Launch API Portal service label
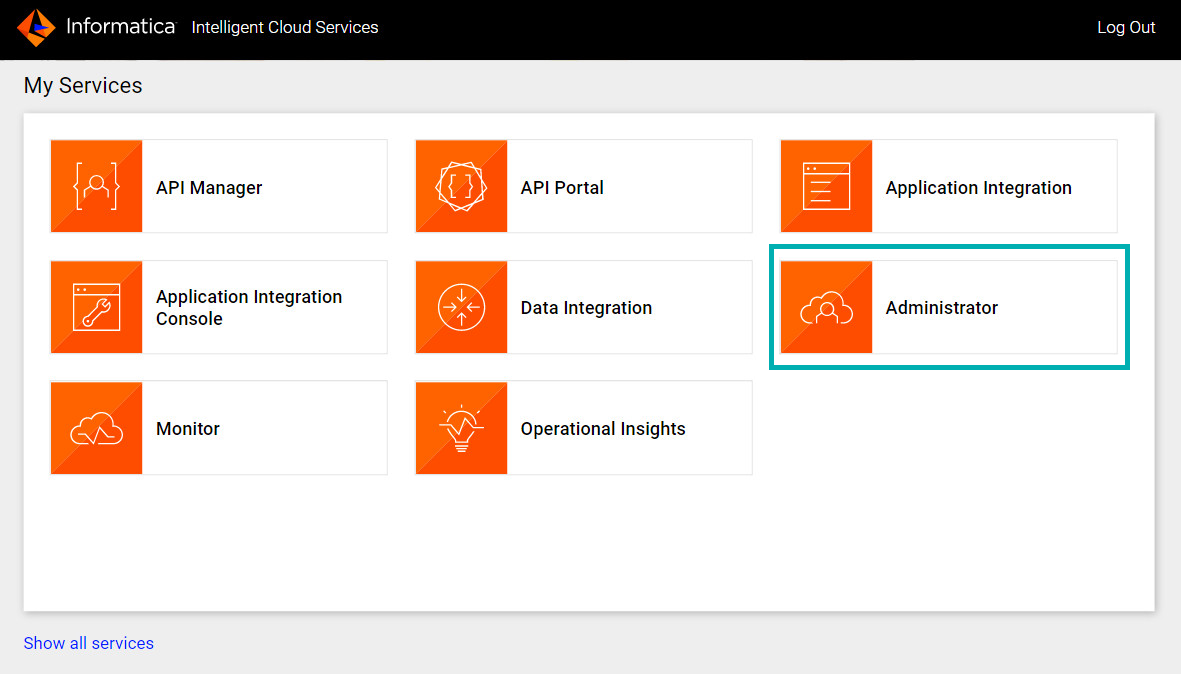This screenshot has height=674, width=1181. coord(562,188)
